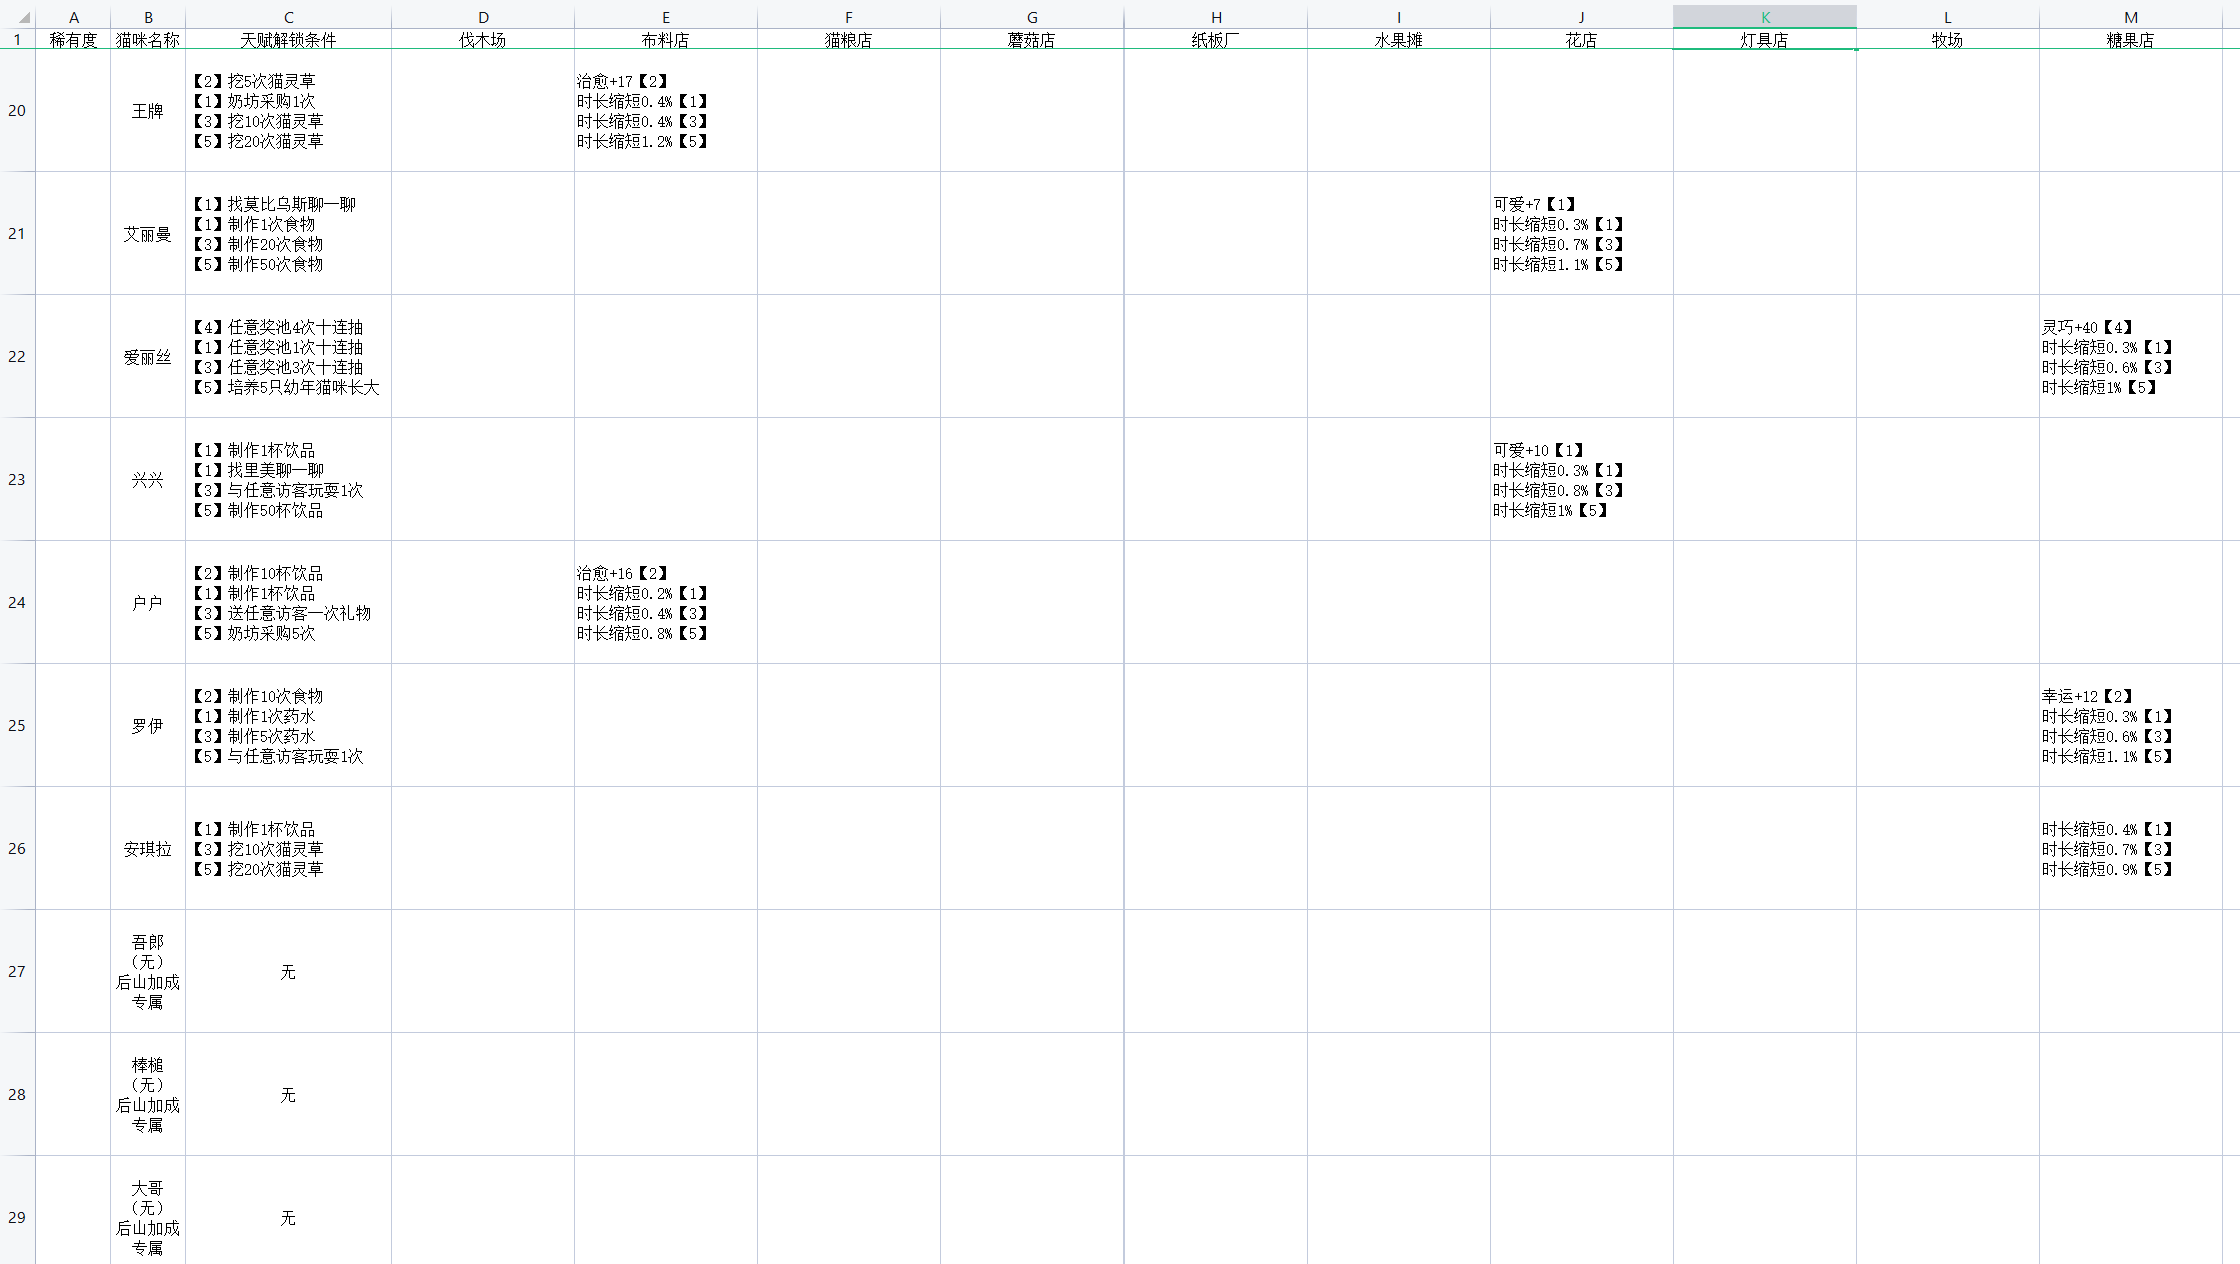Select the cell starting with 棒槌
Image resolution: width=2240 pixels, height=1264 pixels.
(148, 1094)
